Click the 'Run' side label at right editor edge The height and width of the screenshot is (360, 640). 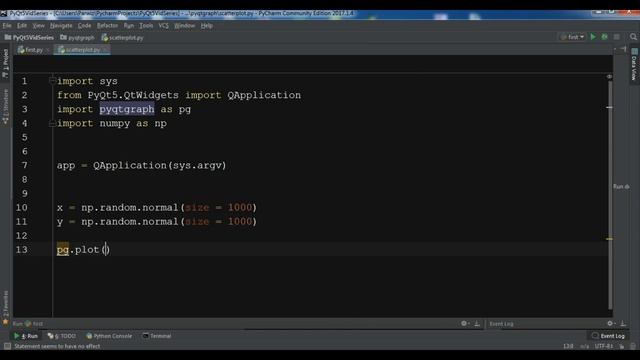[x=621, y=187]
